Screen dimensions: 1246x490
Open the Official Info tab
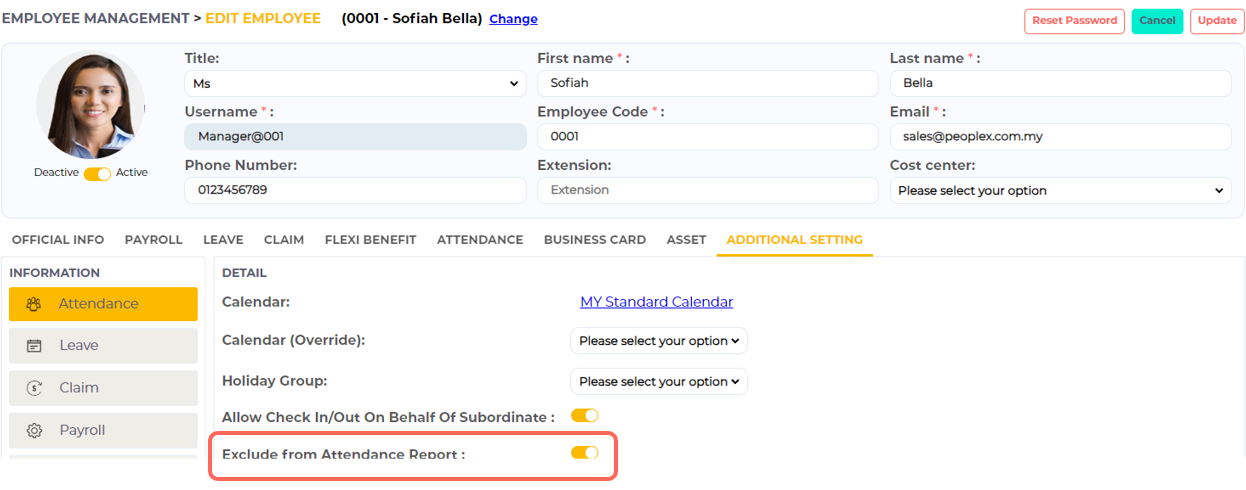pos(58,240)
